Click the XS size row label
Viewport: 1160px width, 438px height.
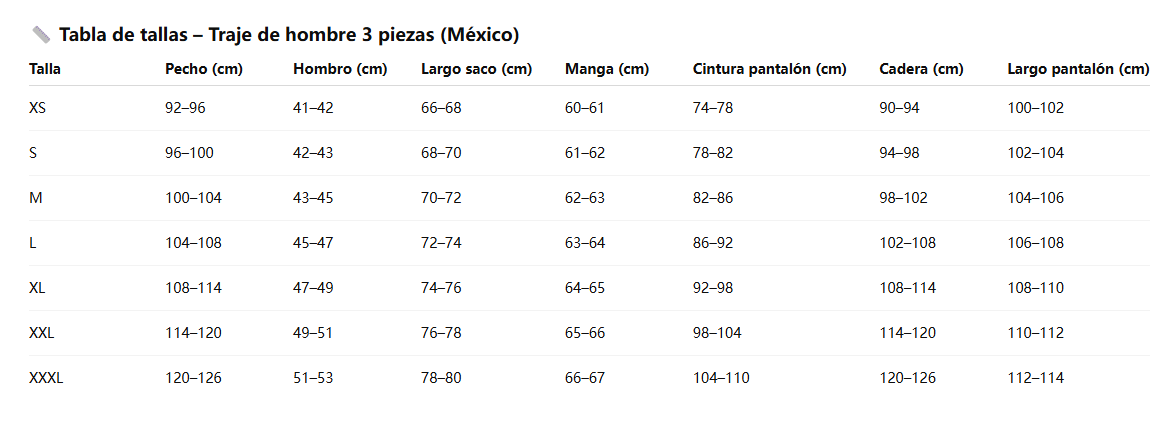pyautogui.click(x=37, y=108)
